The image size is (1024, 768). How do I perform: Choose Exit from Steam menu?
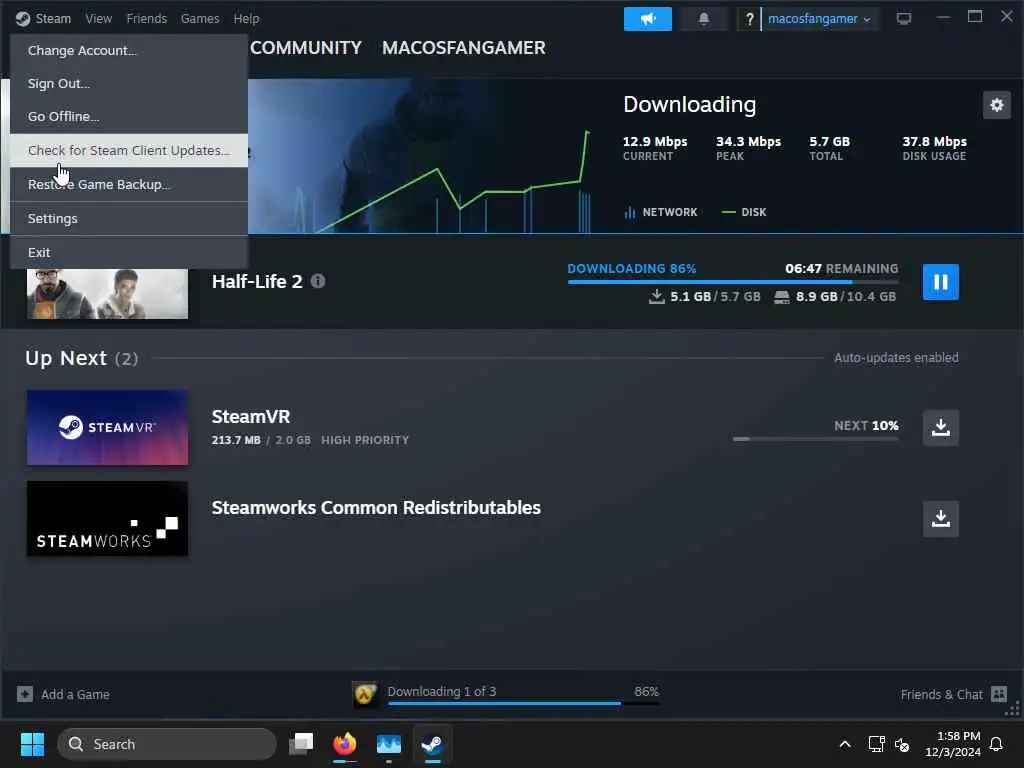pos(129,253)
